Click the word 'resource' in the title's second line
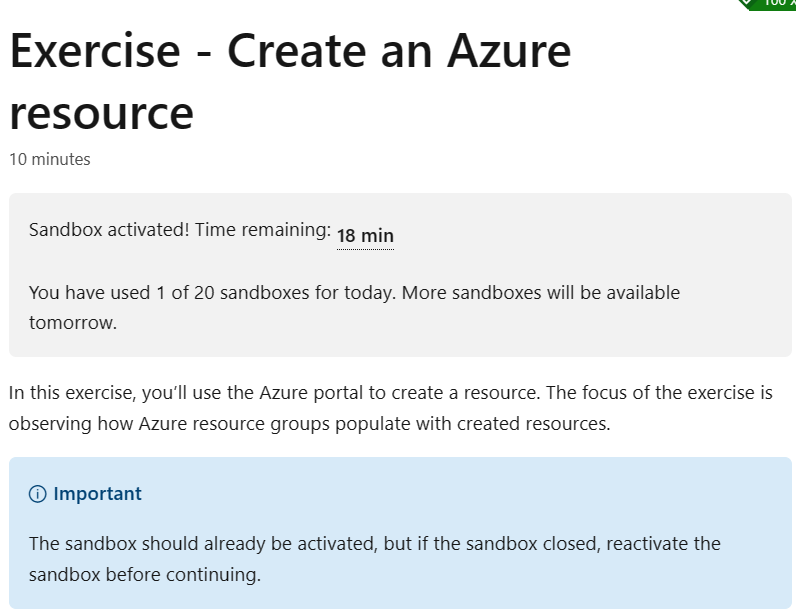 pos(102,114)
